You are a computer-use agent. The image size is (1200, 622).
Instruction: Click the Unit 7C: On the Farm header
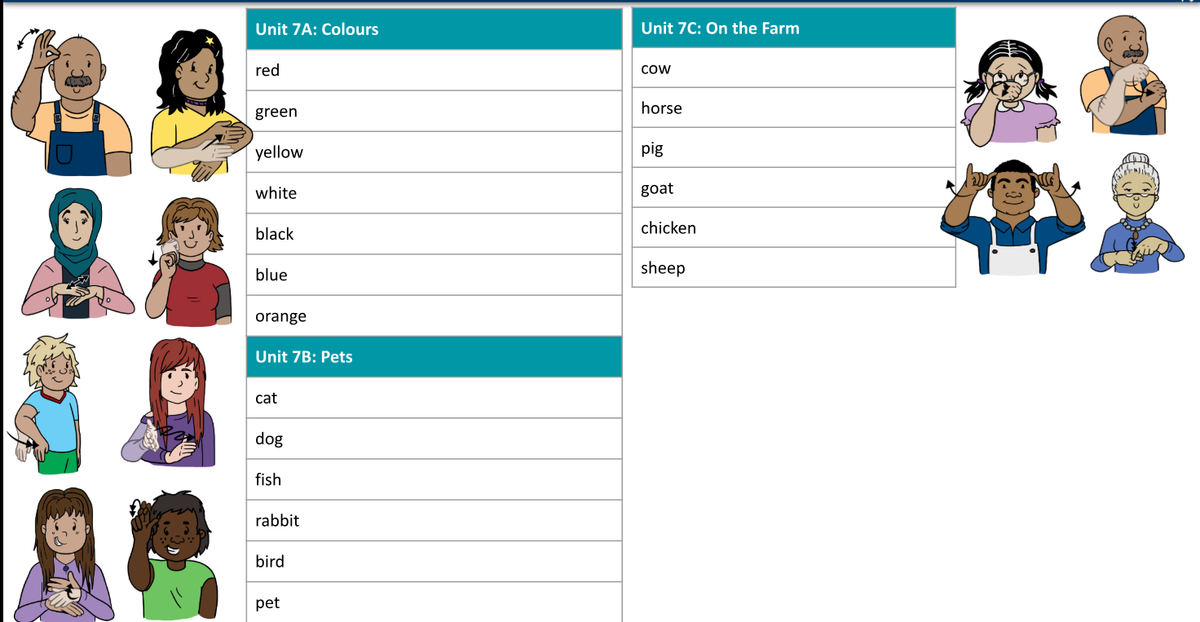793,28
